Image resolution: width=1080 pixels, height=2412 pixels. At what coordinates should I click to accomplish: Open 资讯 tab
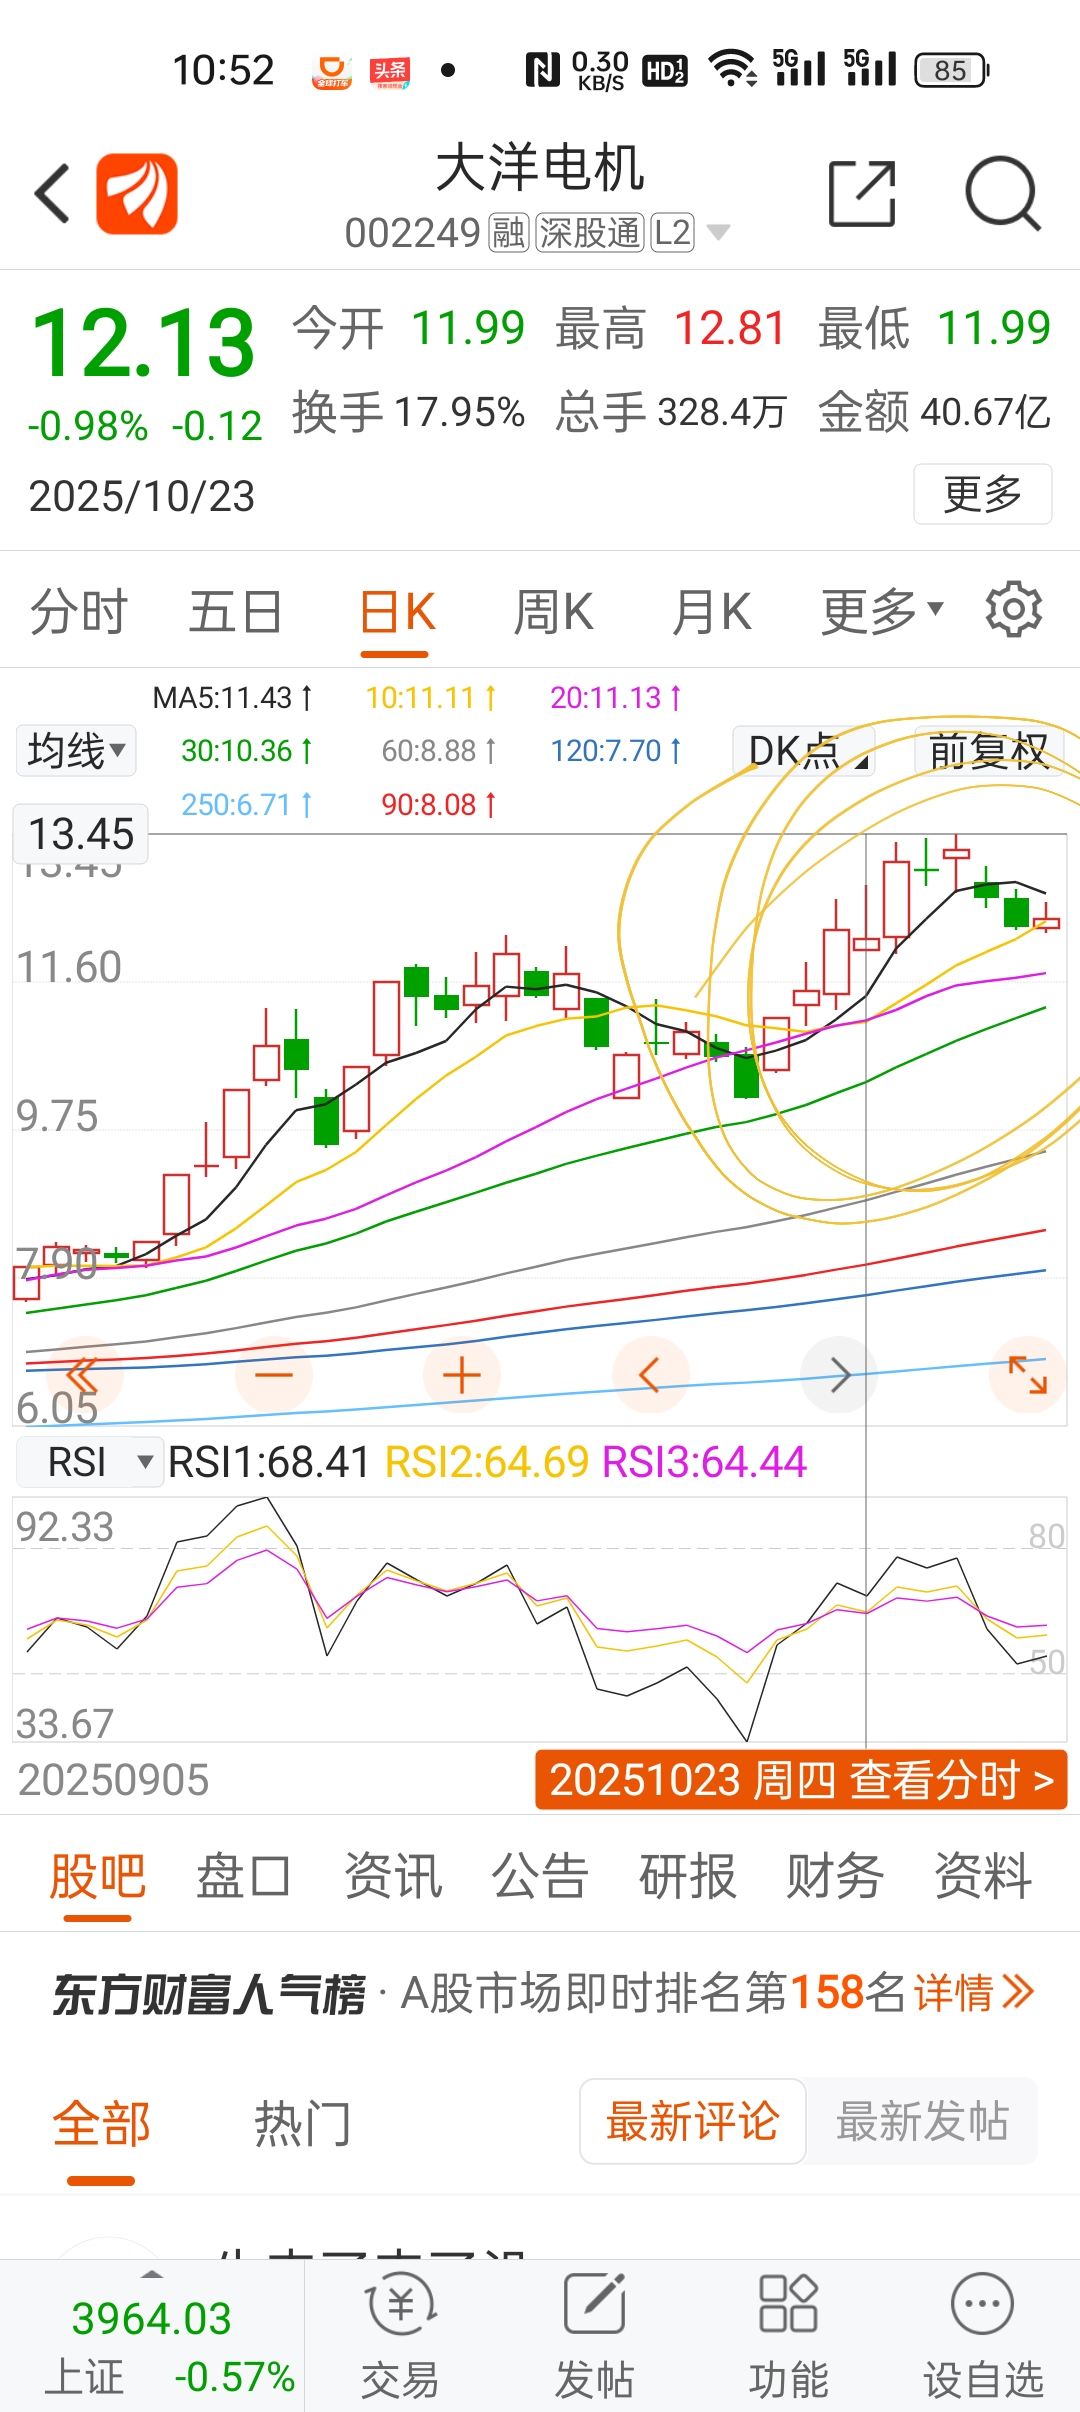pos(393,1875)
